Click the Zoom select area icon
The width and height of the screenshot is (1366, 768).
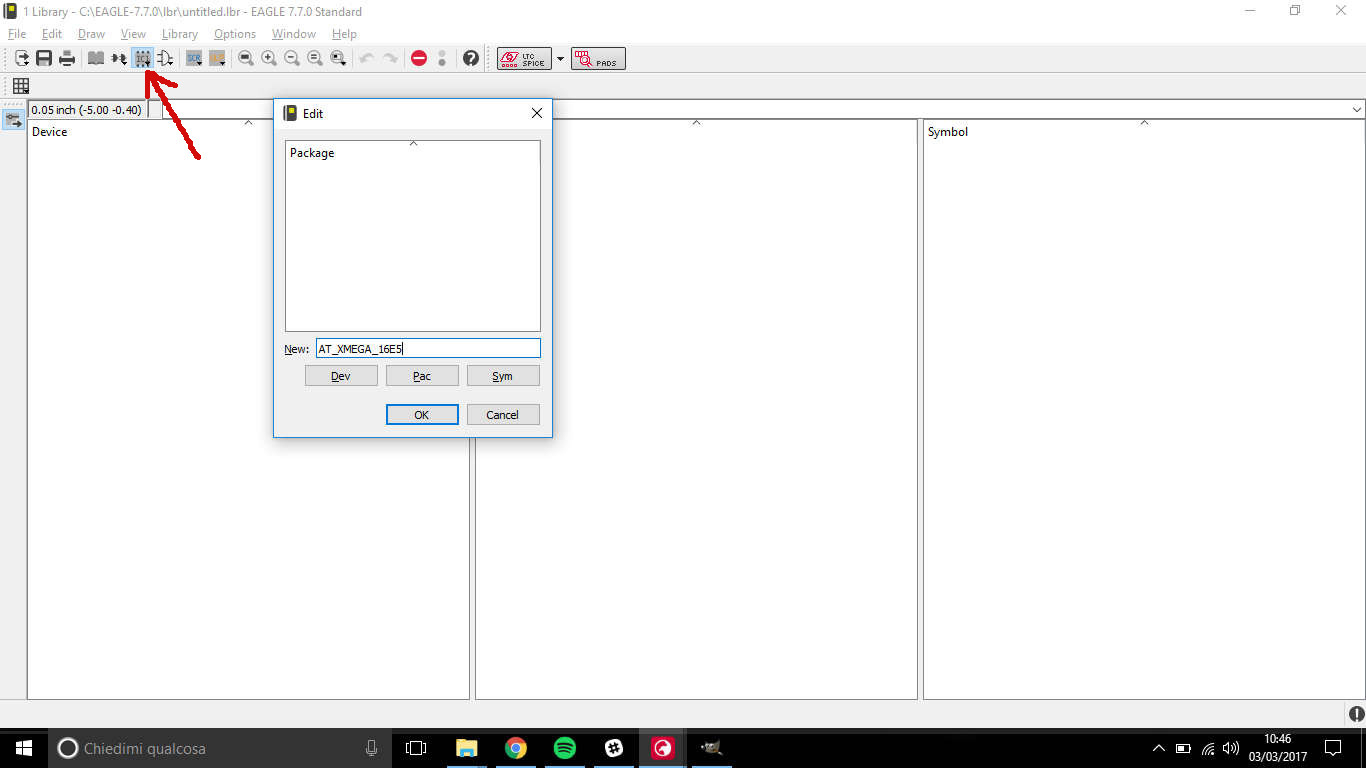pyautogui.click(x=338, y=59)
